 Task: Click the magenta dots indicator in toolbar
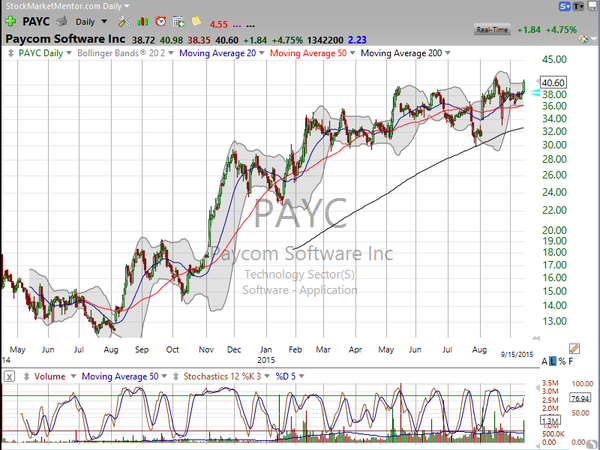tap(237, 26)
